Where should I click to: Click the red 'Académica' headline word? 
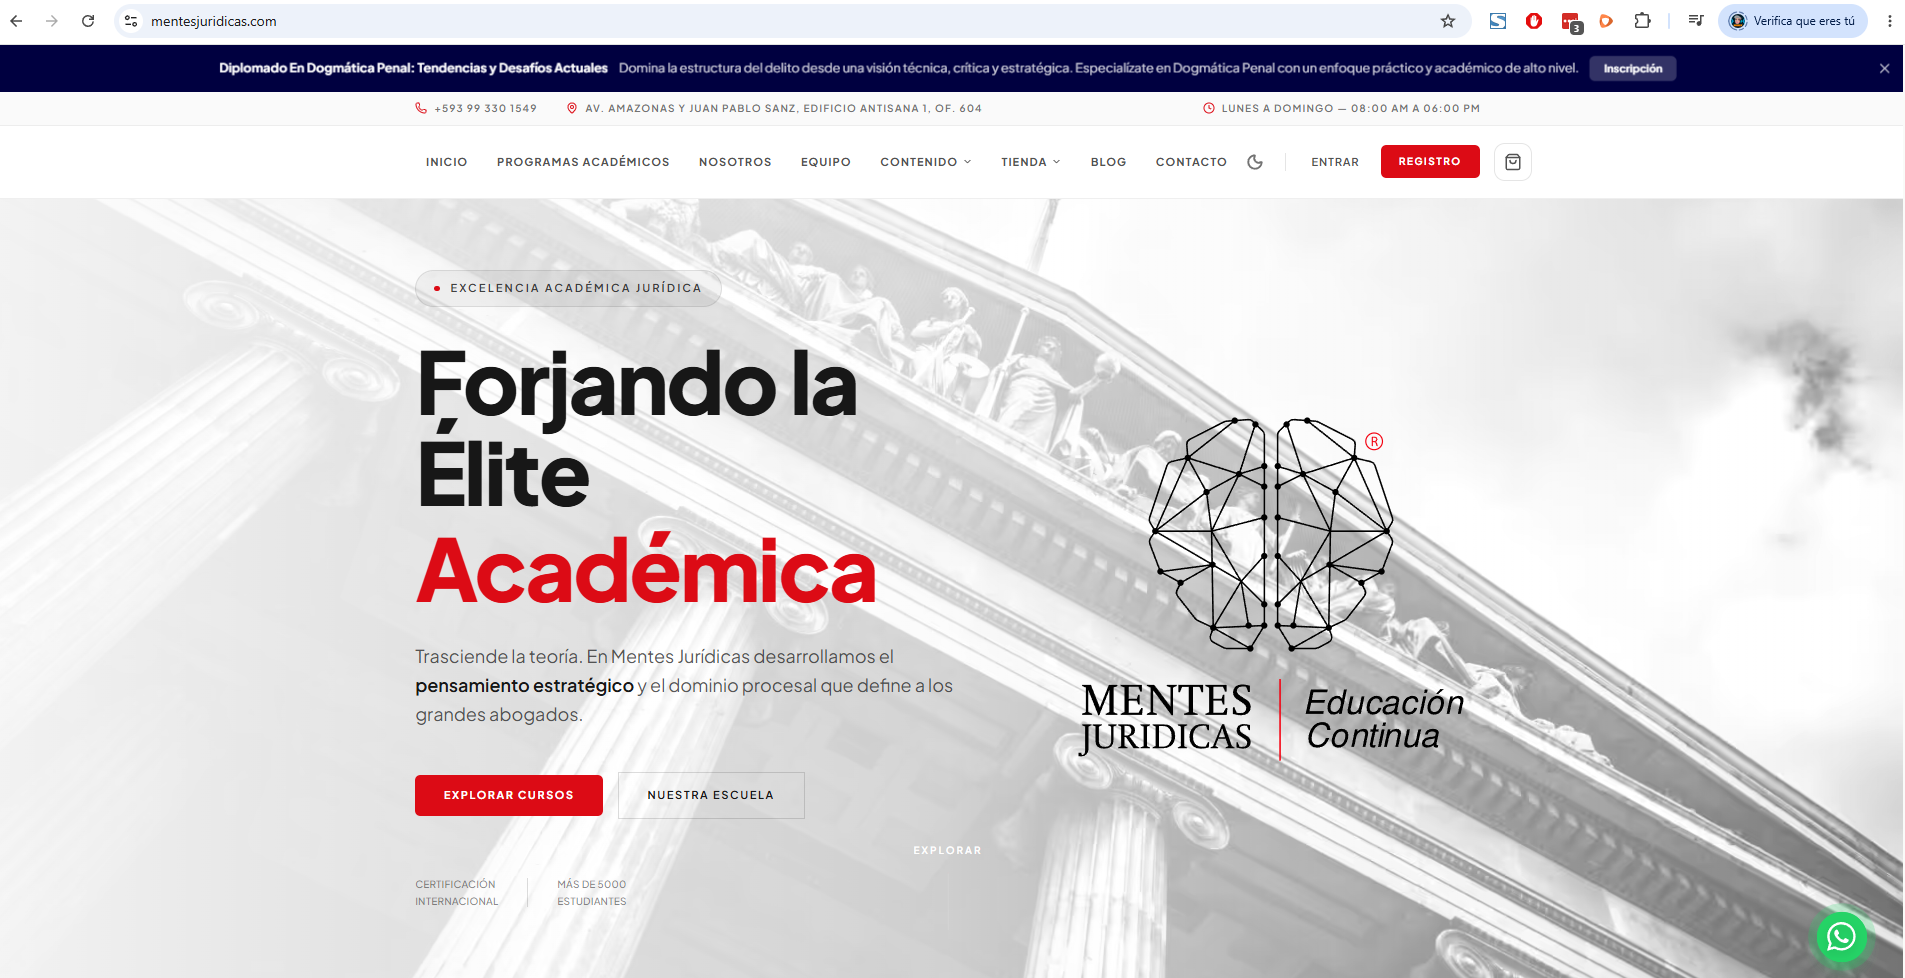pos(646,571)
